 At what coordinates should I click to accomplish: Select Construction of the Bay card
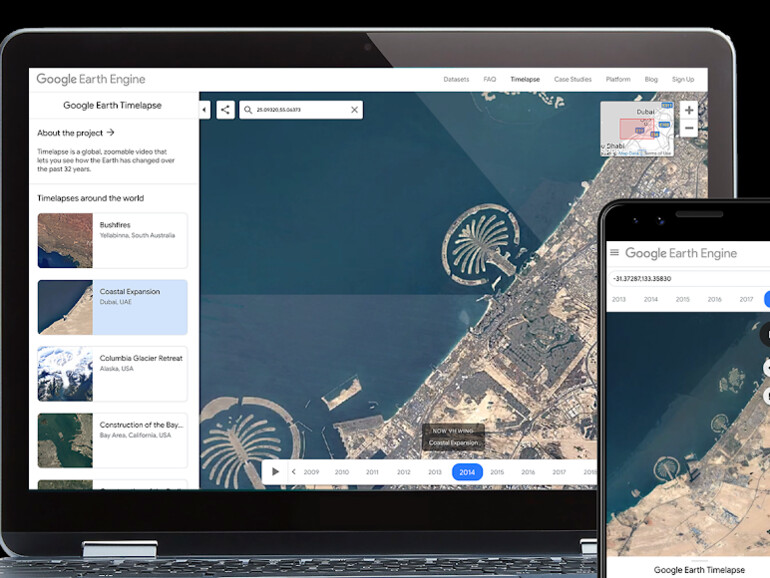click(112, 440)
